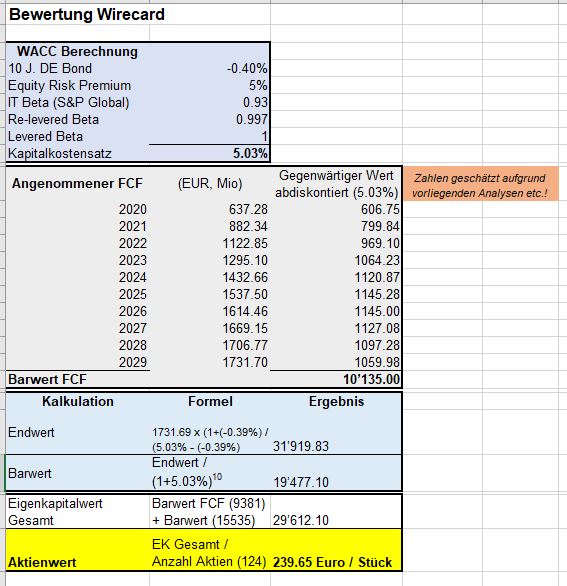
Task: Click the year 2022 cell
Action: [x=133, y=243]
